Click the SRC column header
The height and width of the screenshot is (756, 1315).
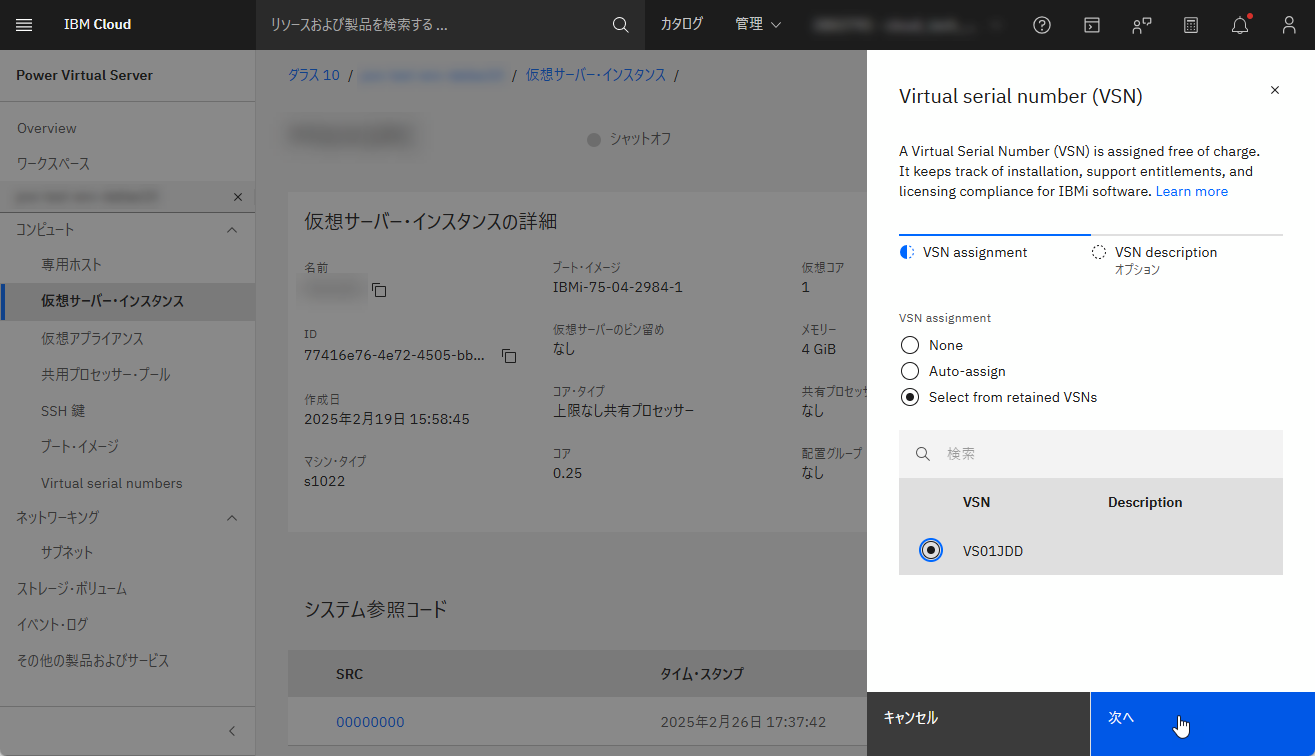point(349,674)
